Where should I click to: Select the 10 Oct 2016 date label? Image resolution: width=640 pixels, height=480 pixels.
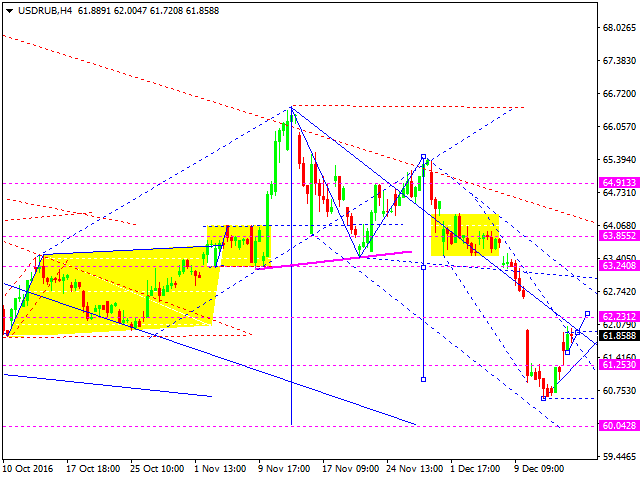[28, 469]
